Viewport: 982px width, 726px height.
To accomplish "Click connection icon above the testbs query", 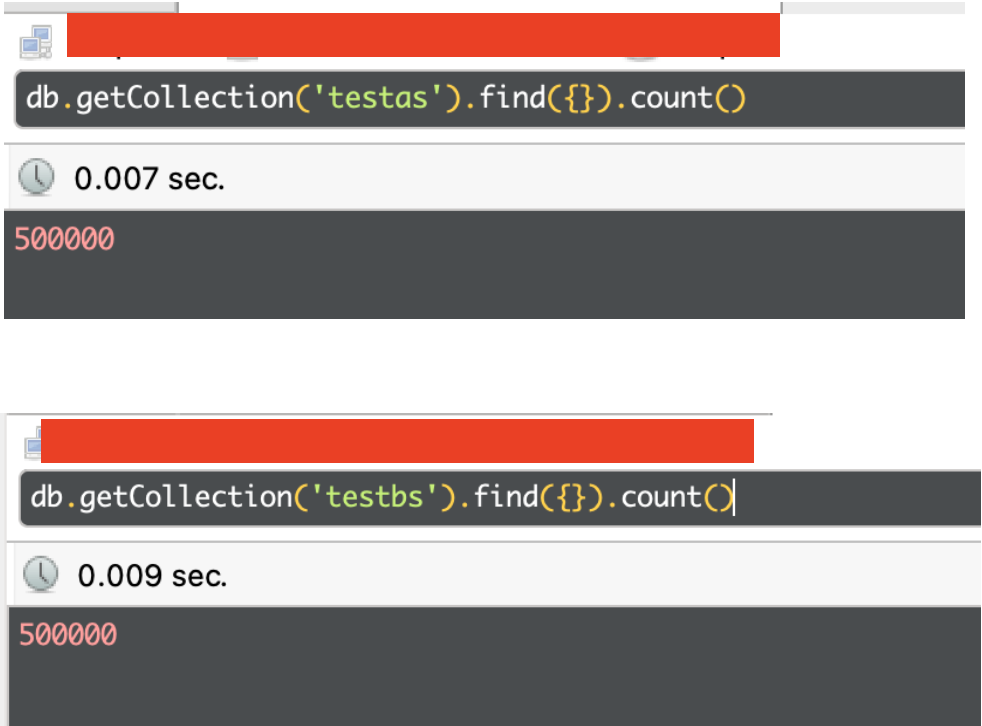I will click(32, 439).
